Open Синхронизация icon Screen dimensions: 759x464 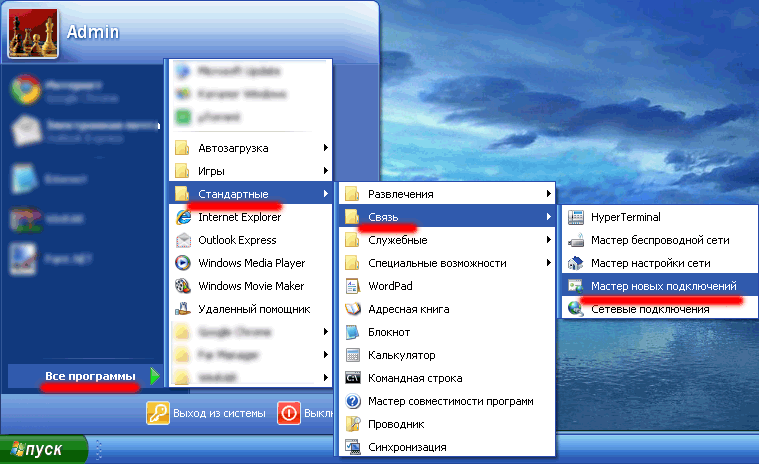coord(353,447)
